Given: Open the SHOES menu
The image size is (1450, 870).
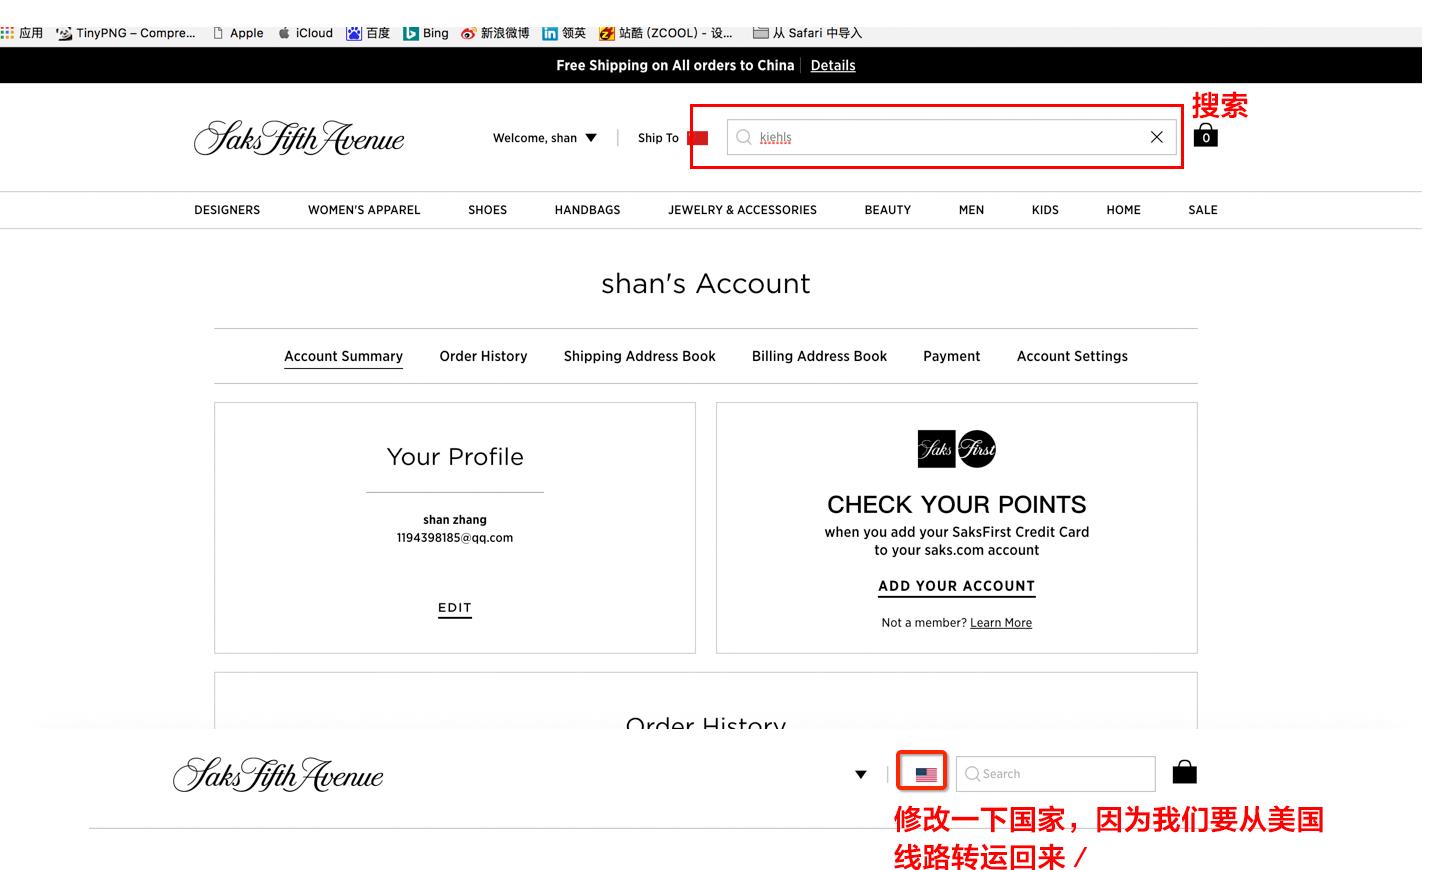Looking at the screenshot, I should [488, 210].
